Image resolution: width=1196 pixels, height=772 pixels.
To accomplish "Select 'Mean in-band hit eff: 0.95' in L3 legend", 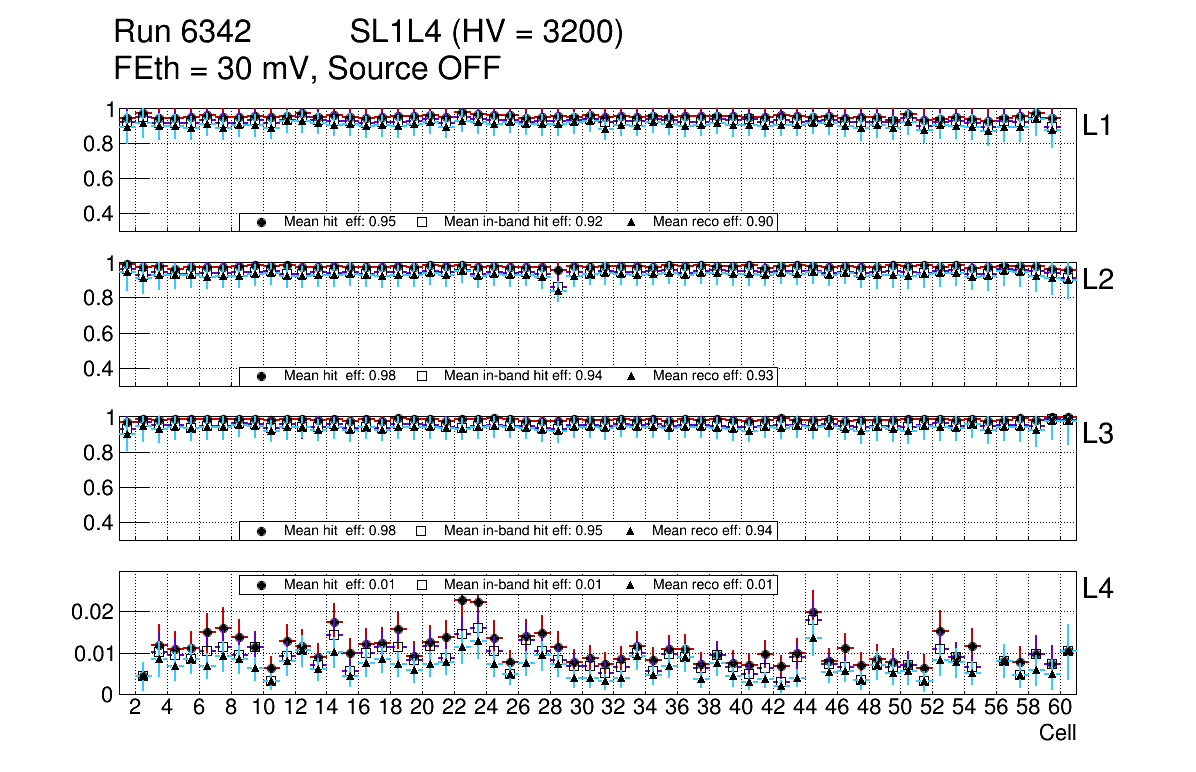I will (x=522, y=530).
